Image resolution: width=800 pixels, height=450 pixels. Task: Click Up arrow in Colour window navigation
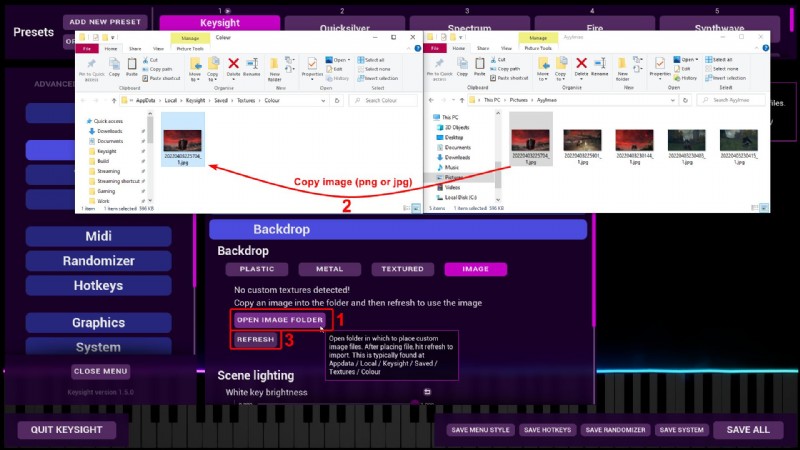tap(114, 101)
